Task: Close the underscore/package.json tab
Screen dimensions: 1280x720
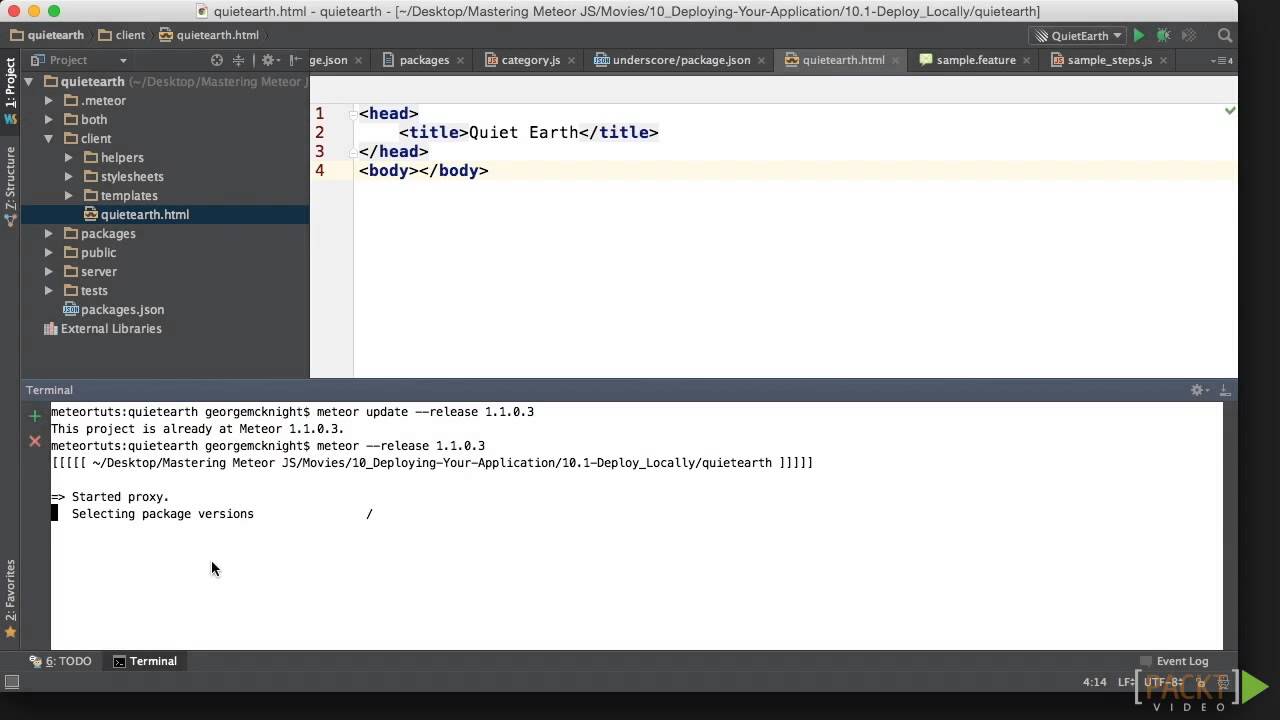Action: click(x=761, y=60)
